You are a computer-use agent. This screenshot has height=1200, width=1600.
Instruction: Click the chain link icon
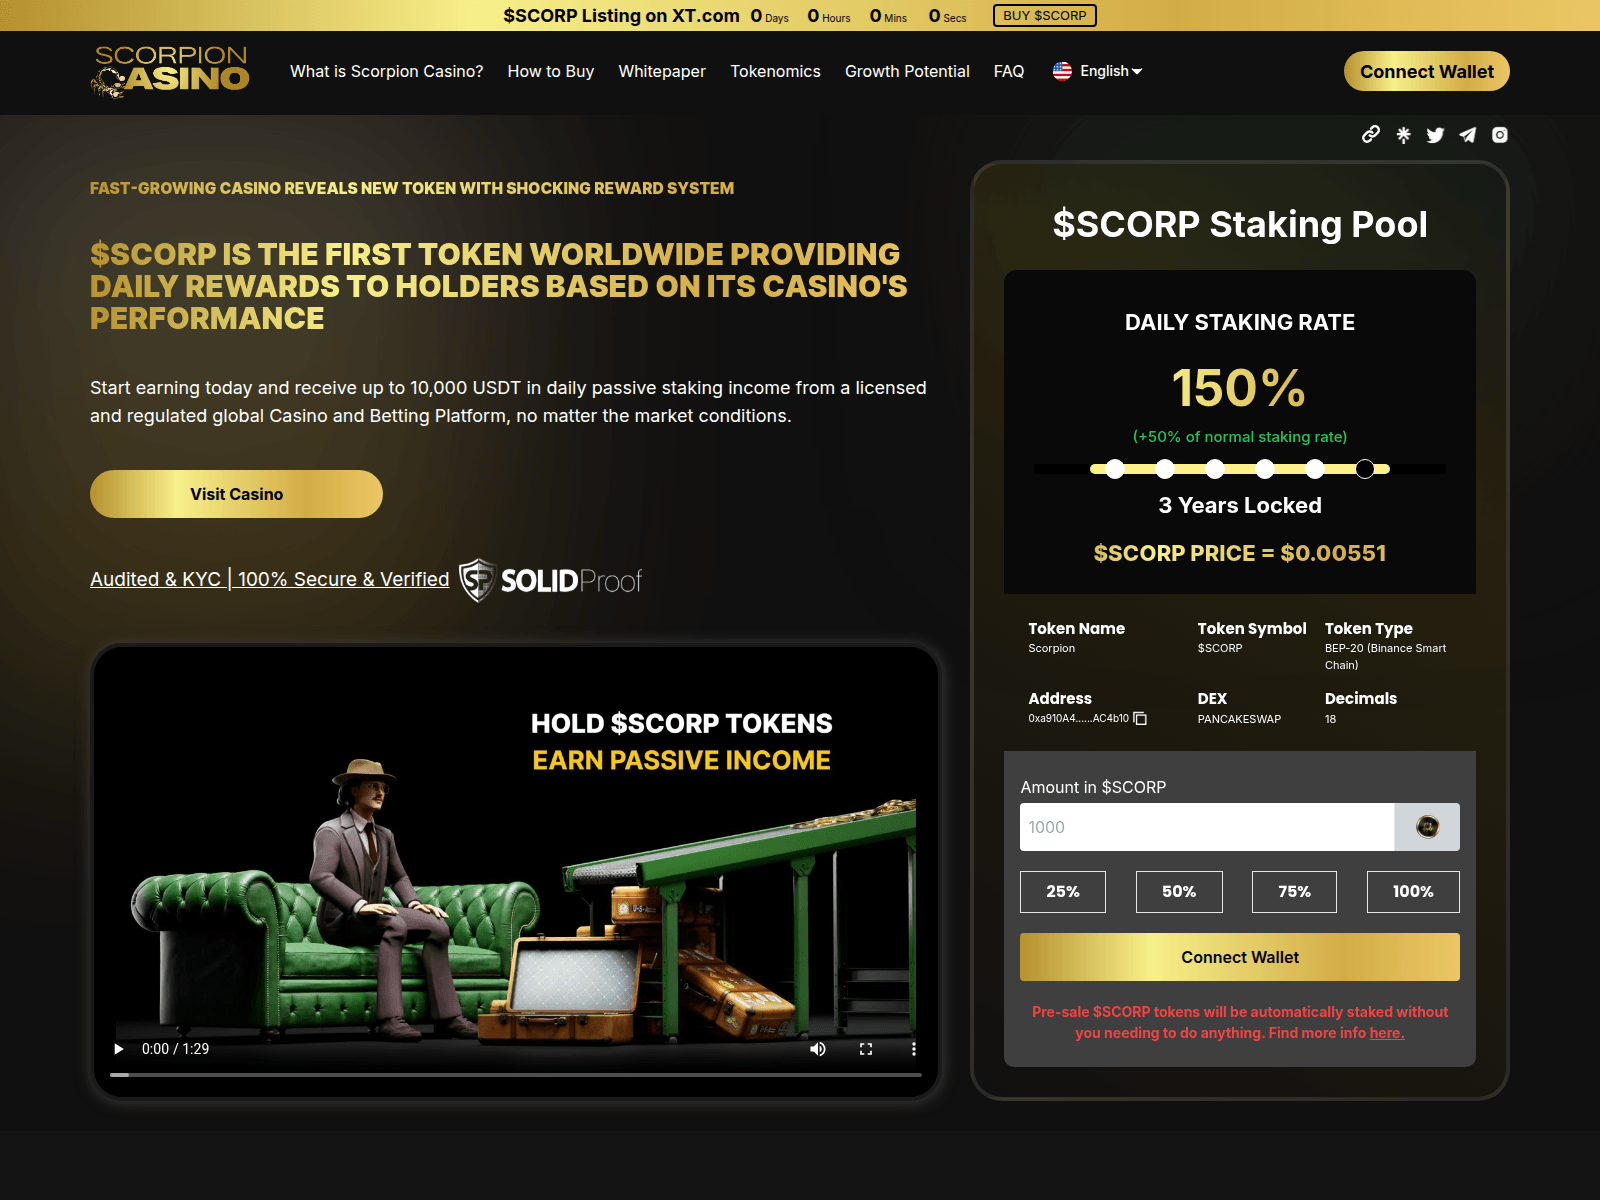(1371, 134)
